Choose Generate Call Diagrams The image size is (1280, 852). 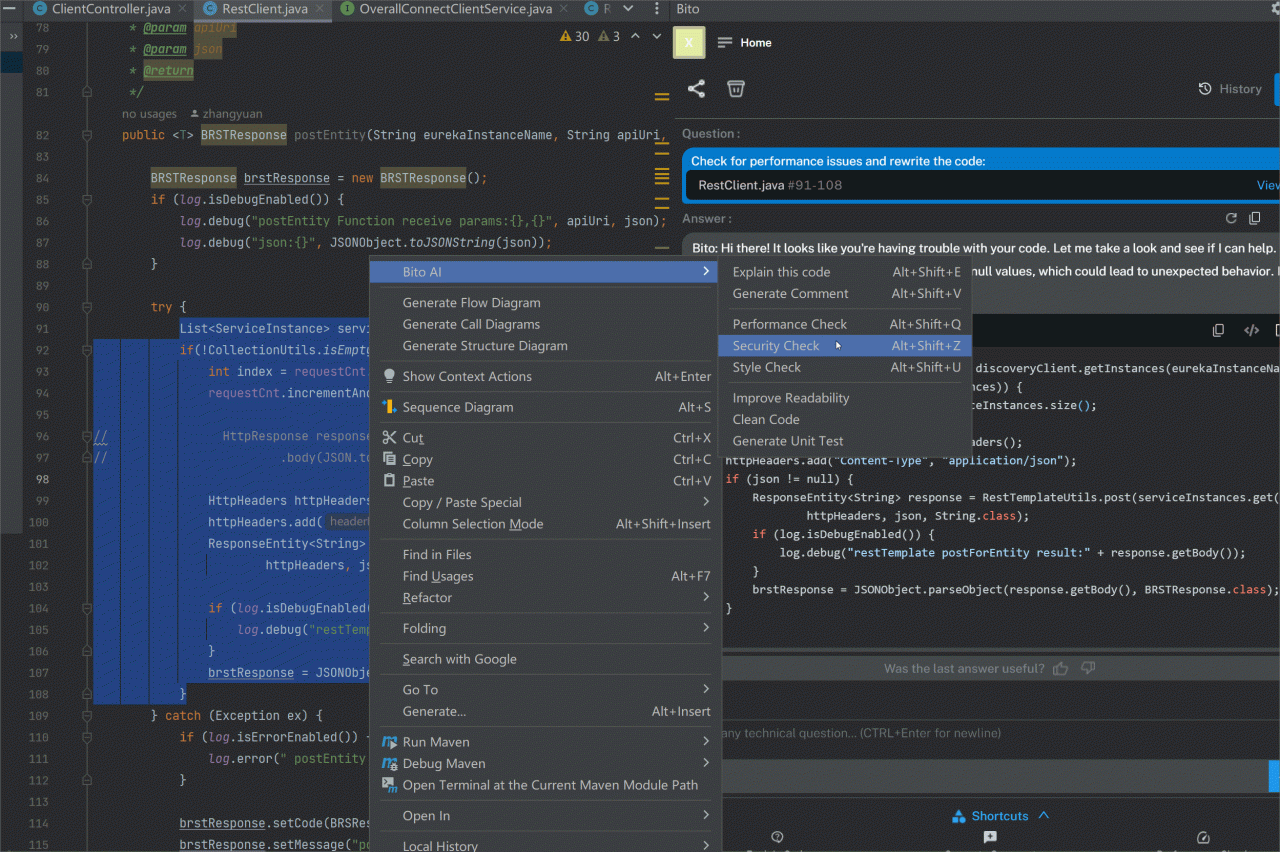pos(545,324)
